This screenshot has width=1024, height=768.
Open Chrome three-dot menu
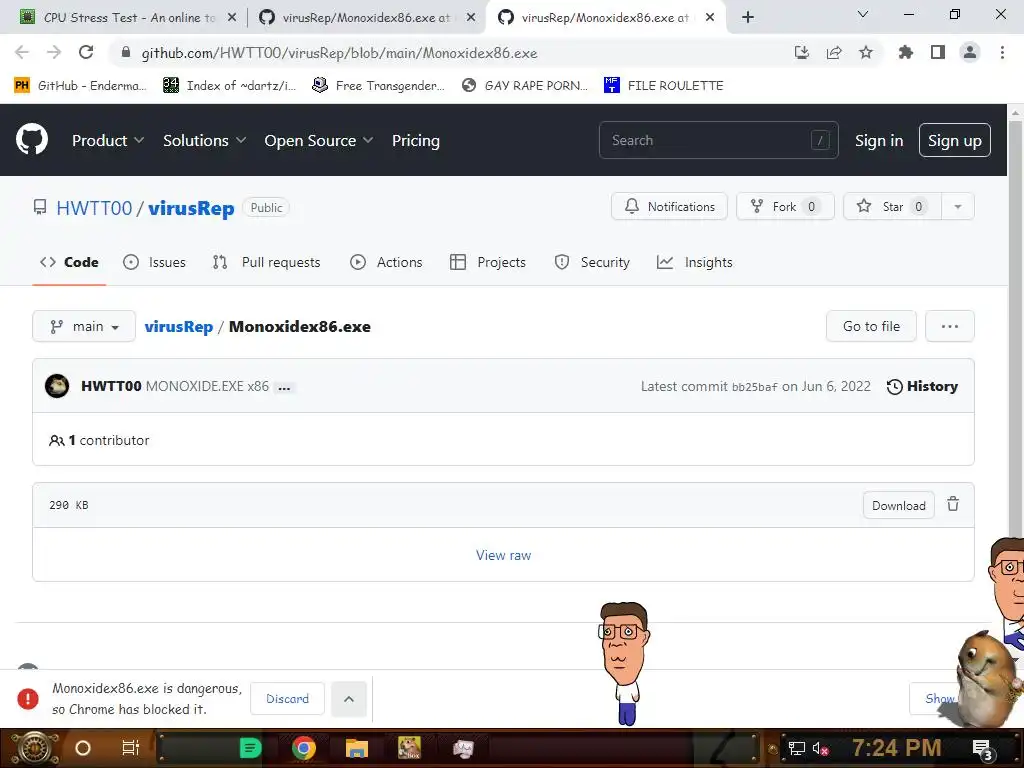1002,52
